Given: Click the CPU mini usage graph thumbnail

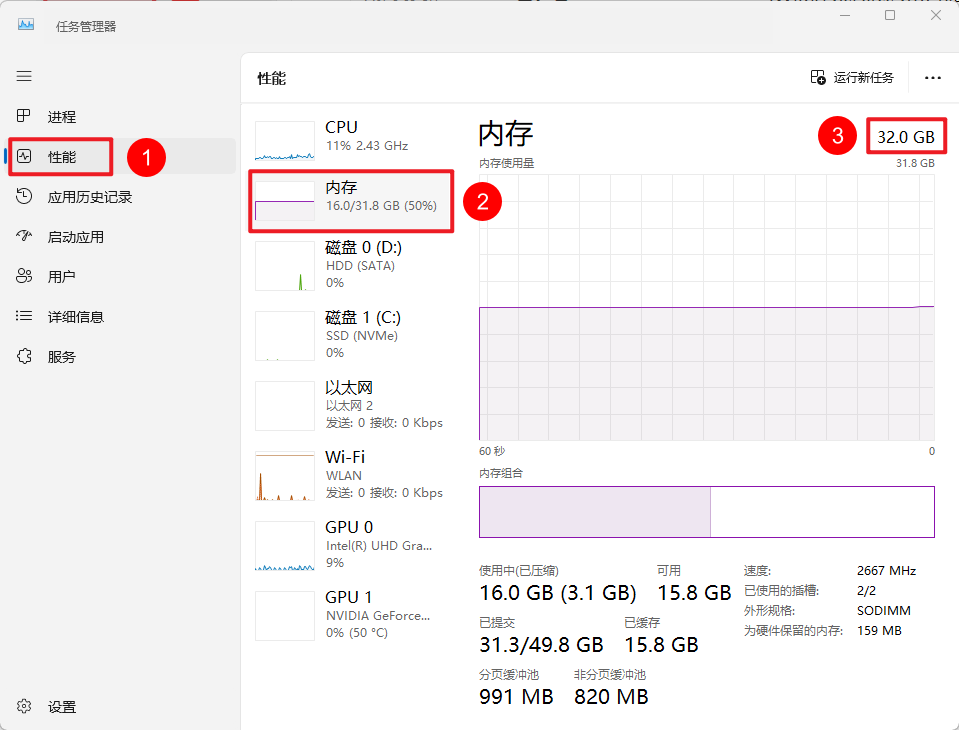Looking at the screenshot, I should click(x=285, y=141).
